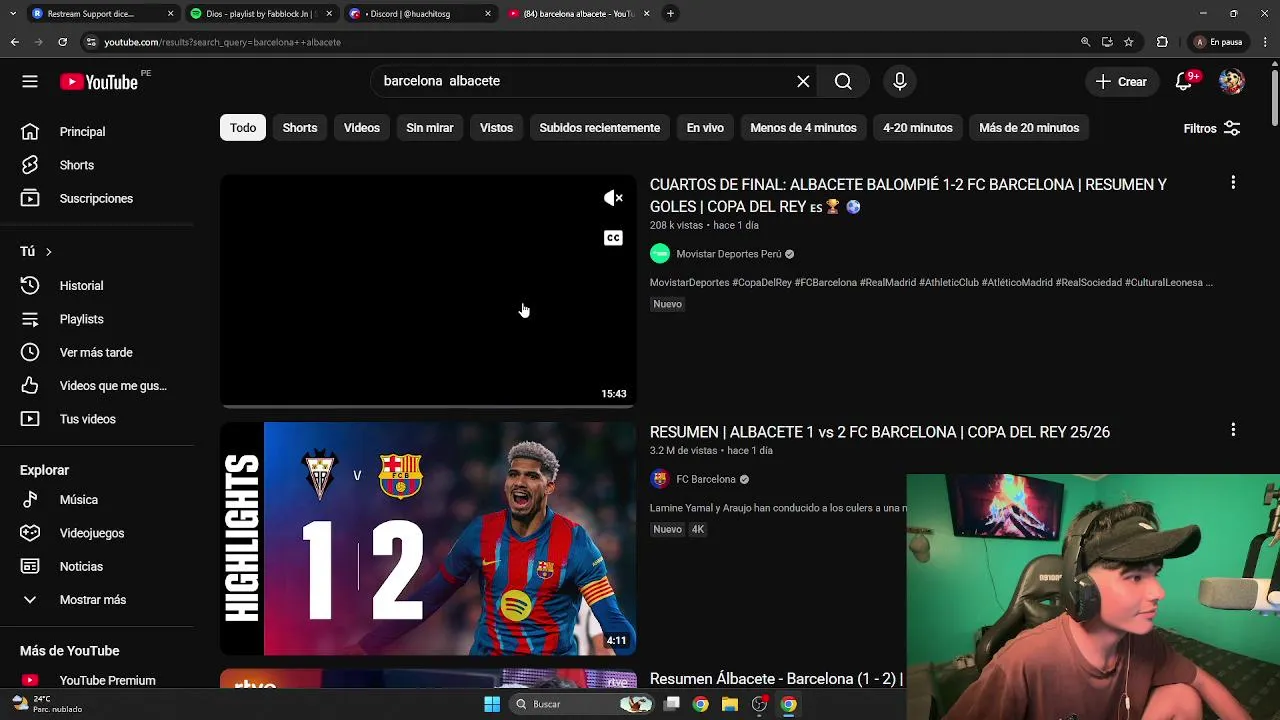Screen dimensions: 1280x720
Task: Open Movistar Deportes Perú channel avatar
Action: [x=660, y=254]
